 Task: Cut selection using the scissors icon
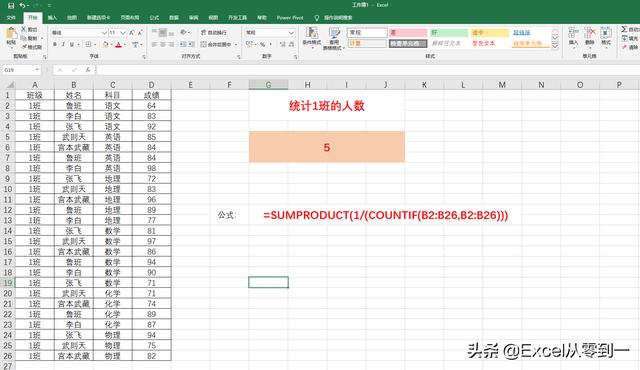(29, 29)
